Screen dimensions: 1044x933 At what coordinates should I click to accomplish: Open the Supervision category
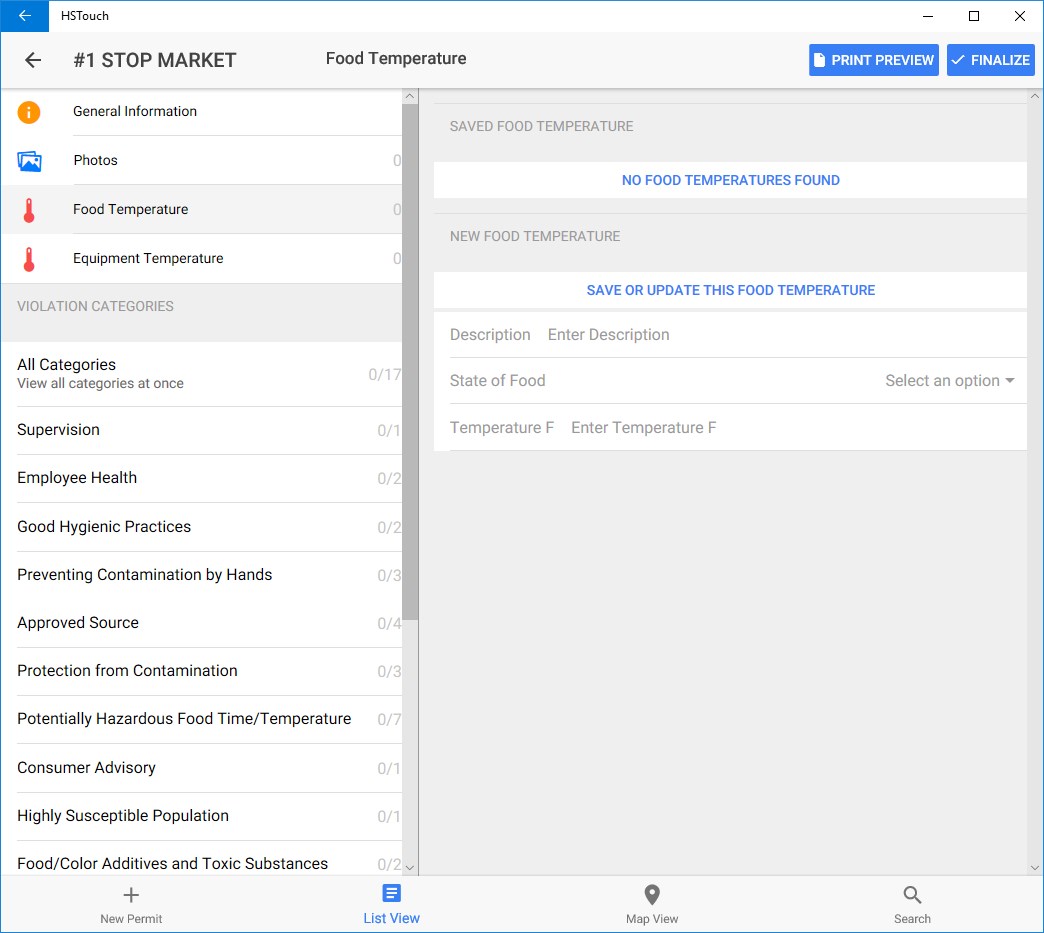tap(201, 430)
